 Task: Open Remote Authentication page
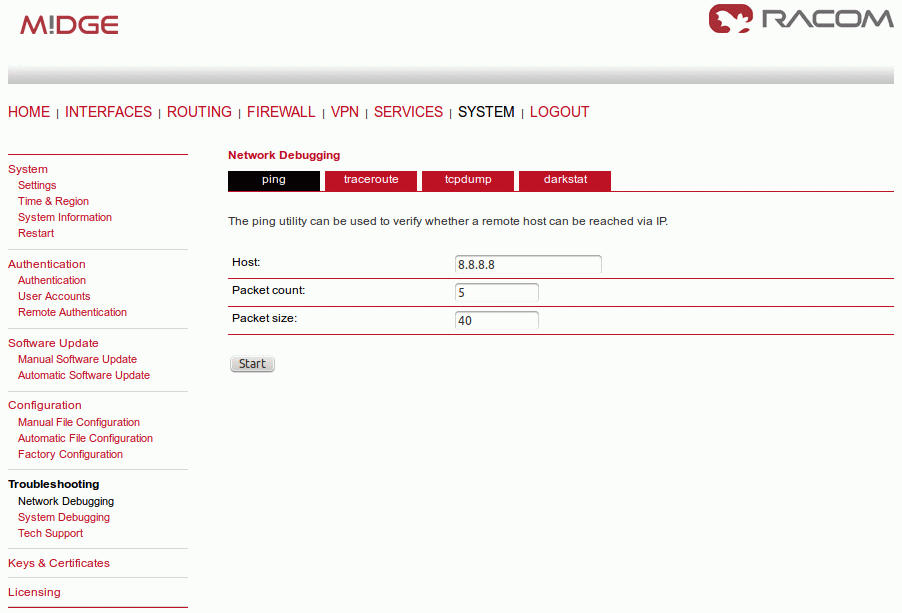(x=72, y=312)
